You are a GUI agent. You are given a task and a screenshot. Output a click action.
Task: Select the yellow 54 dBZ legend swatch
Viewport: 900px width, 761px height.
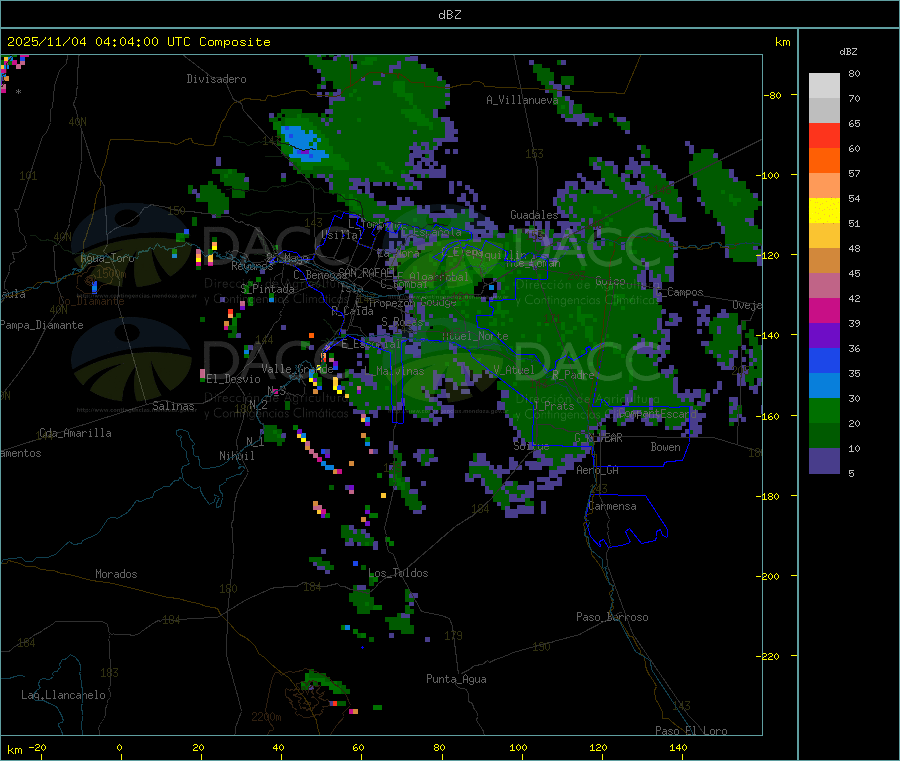[x=824, y=211]
